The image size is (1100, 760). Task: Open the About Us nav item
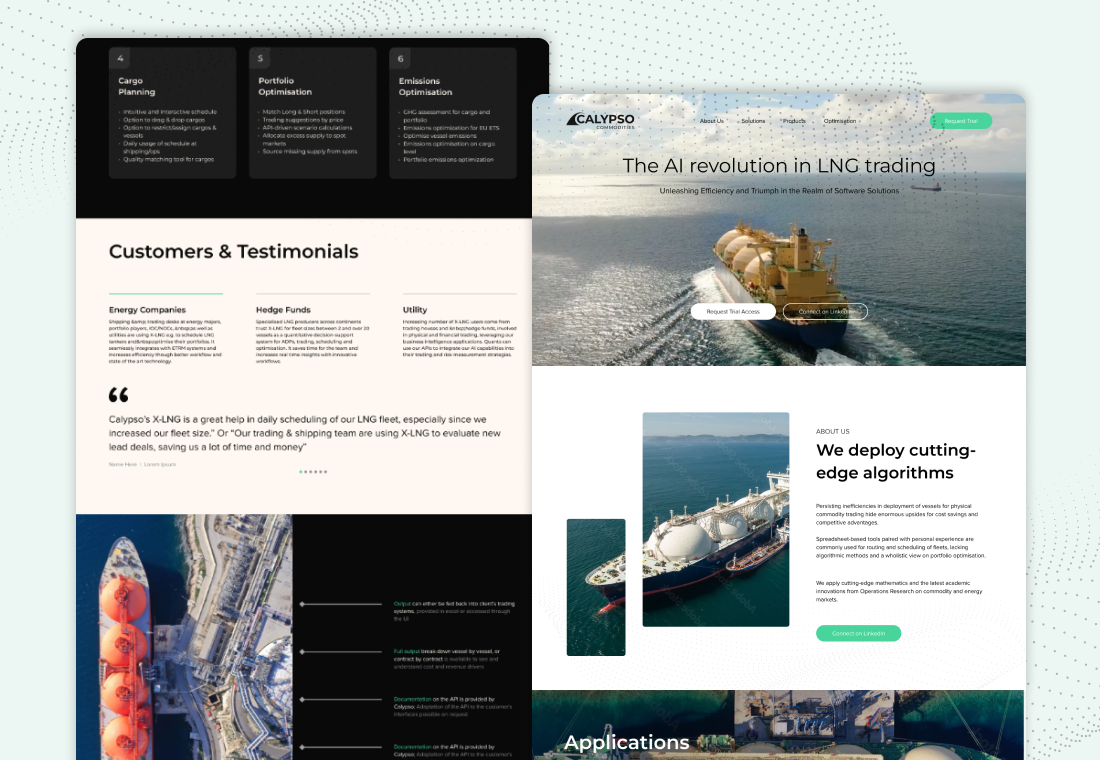[711, 121]
